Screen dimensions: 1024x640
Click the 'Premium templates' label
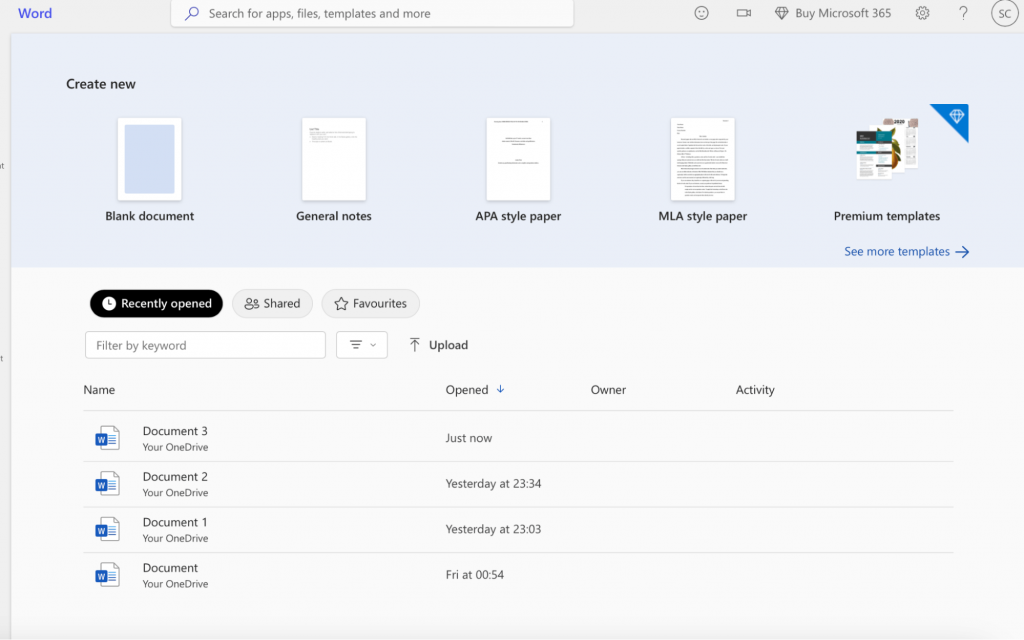click(887, 216)
